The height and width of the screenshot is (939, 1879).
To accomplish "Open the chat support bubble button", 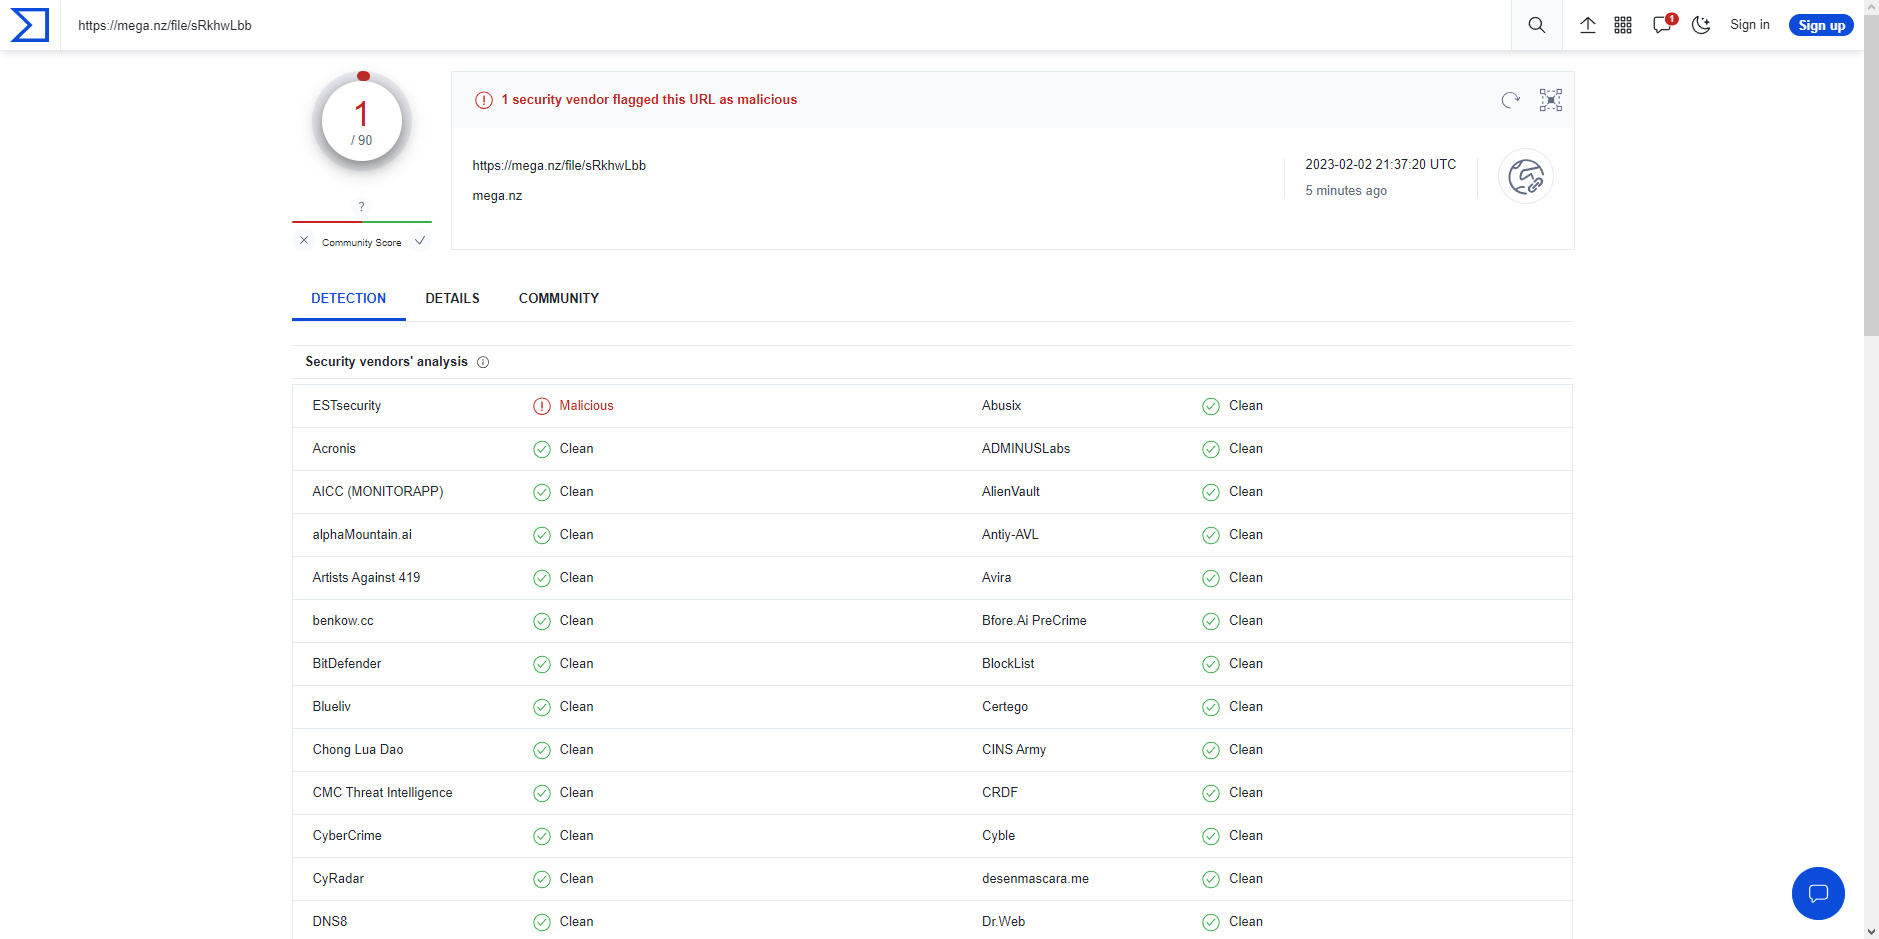I will tap(1818, 893).
